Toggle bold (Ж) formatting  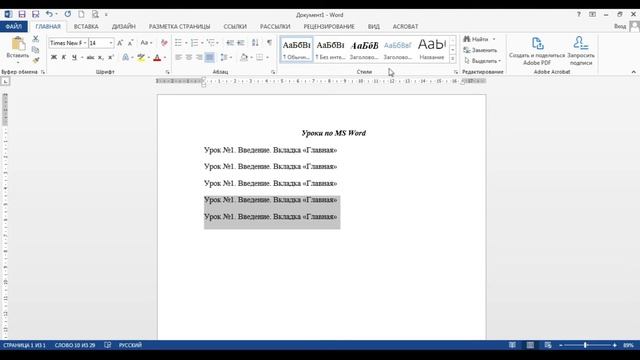point(53,58)
